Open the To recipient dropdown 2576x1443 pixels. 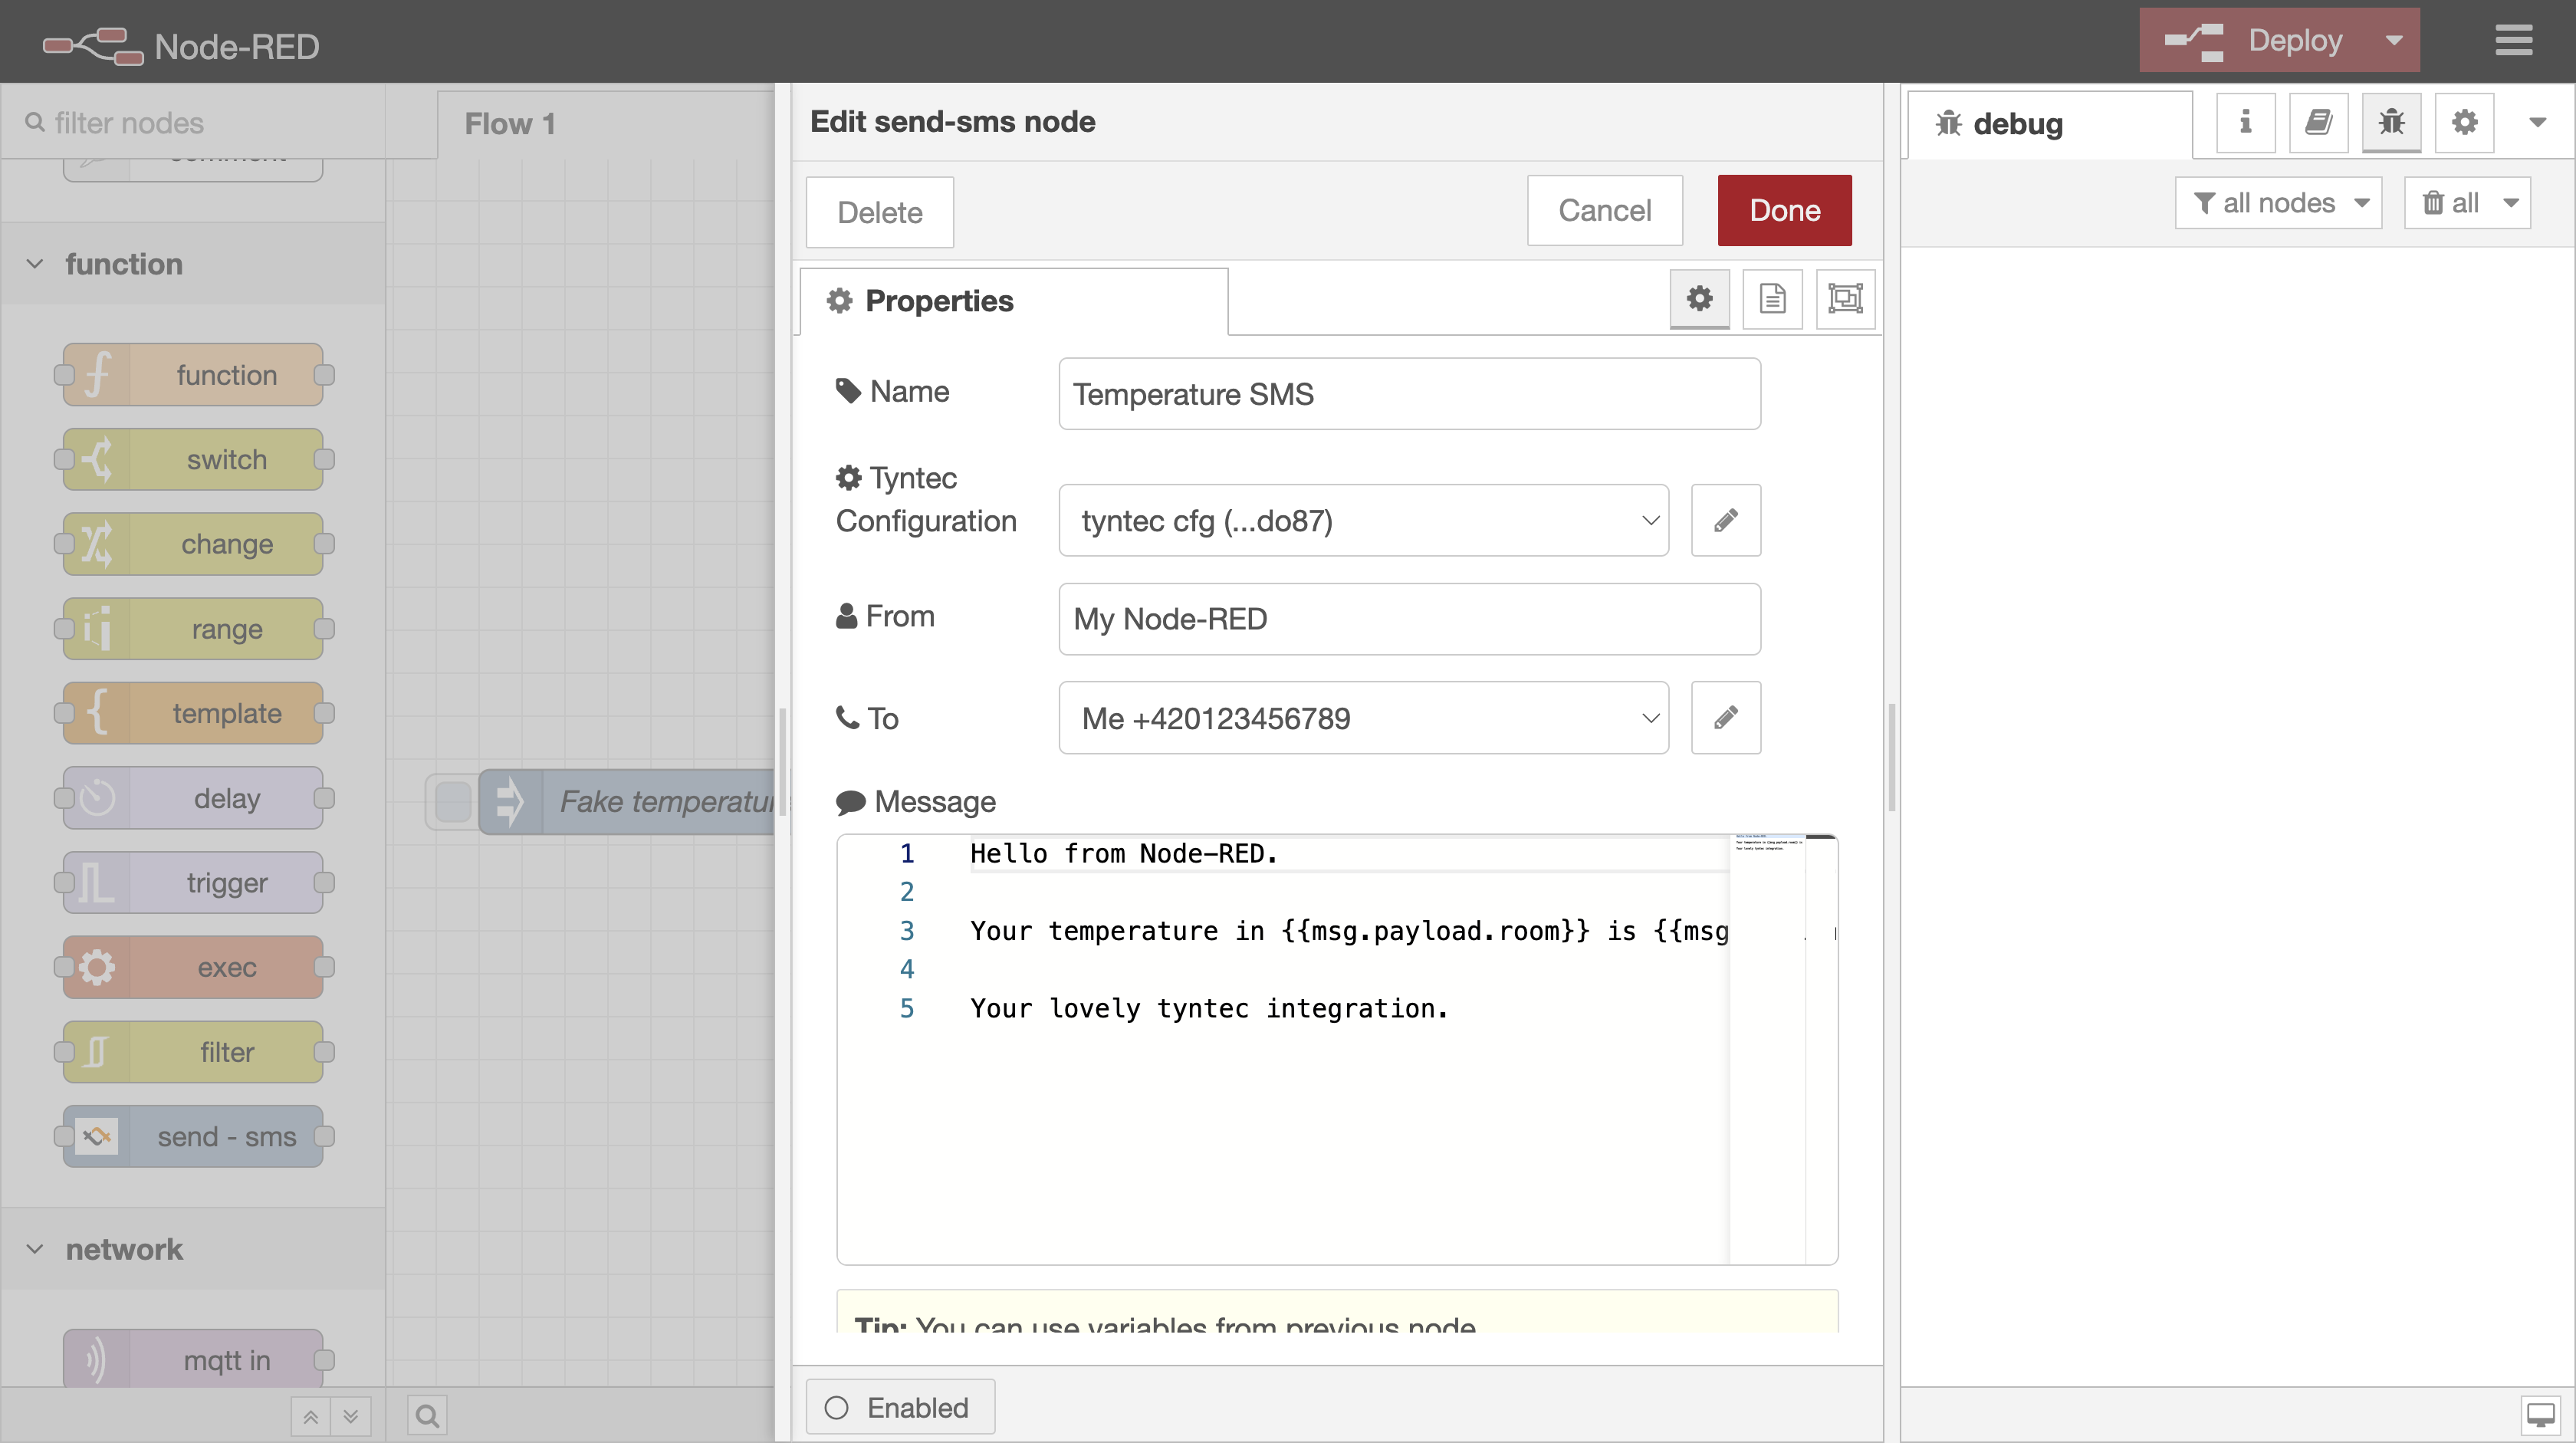point(1363,718)
